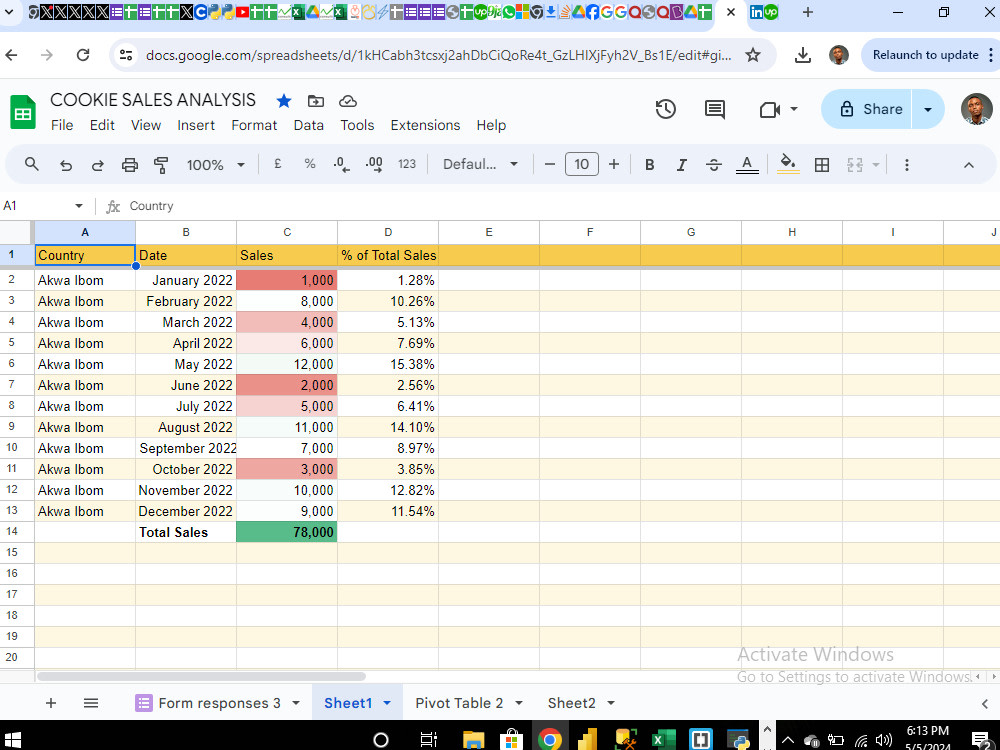This screenshot has width=1000, height=750.
Task: Add a new sheet plus button
Action: coord(51,703)
